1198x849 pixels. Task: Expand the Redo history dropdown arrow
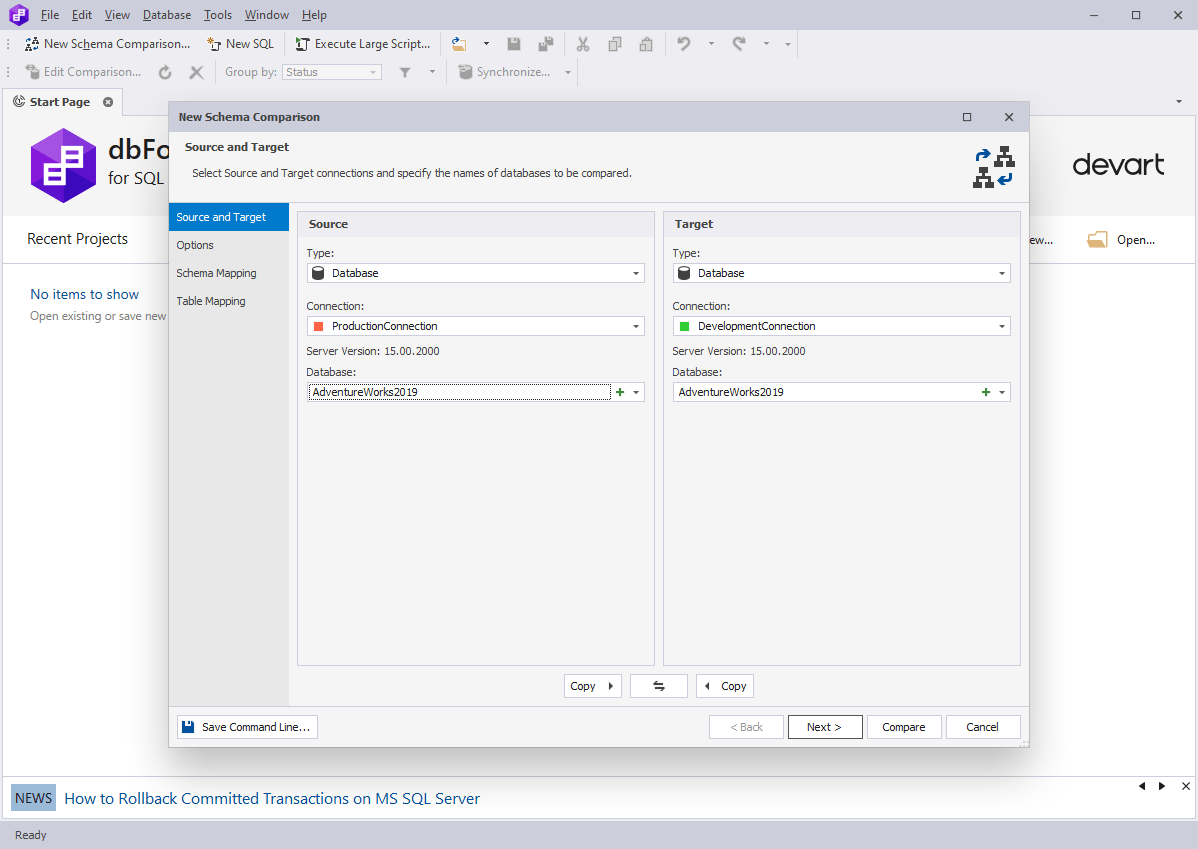point(766,44)
